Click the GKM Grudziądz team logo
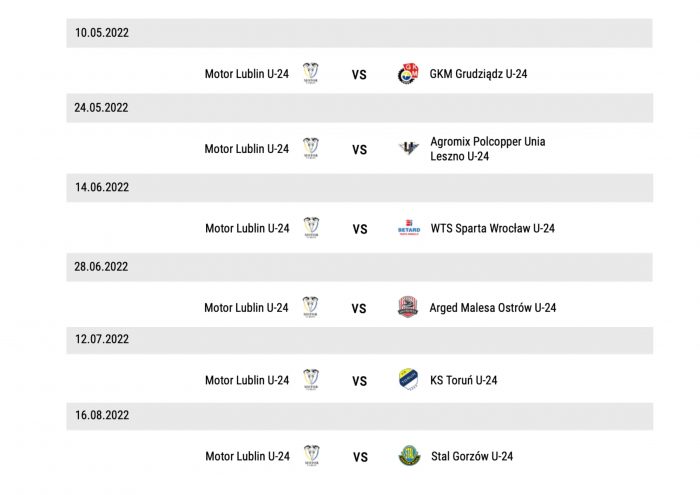This screenshot has height=495, width=700. [x=408, y=74]
